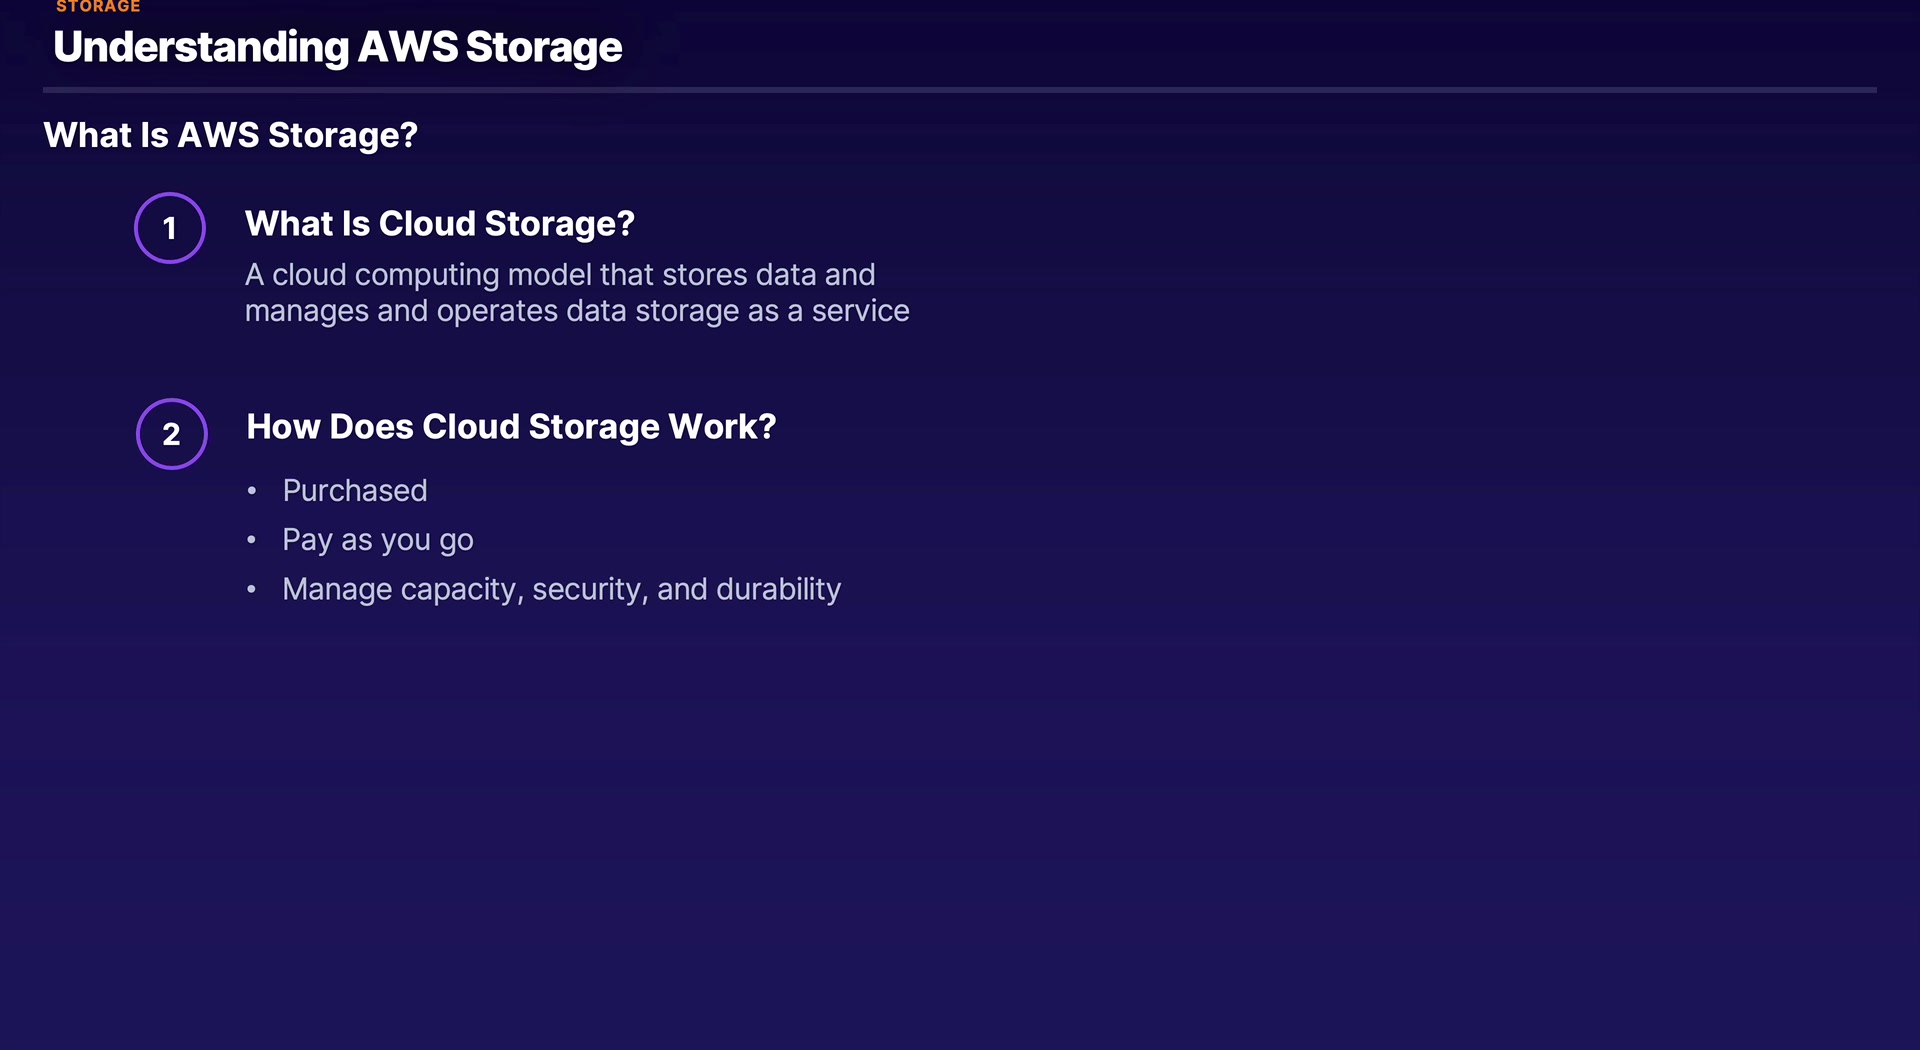Click the word AWS in the slide title

[x=407, y=47]
